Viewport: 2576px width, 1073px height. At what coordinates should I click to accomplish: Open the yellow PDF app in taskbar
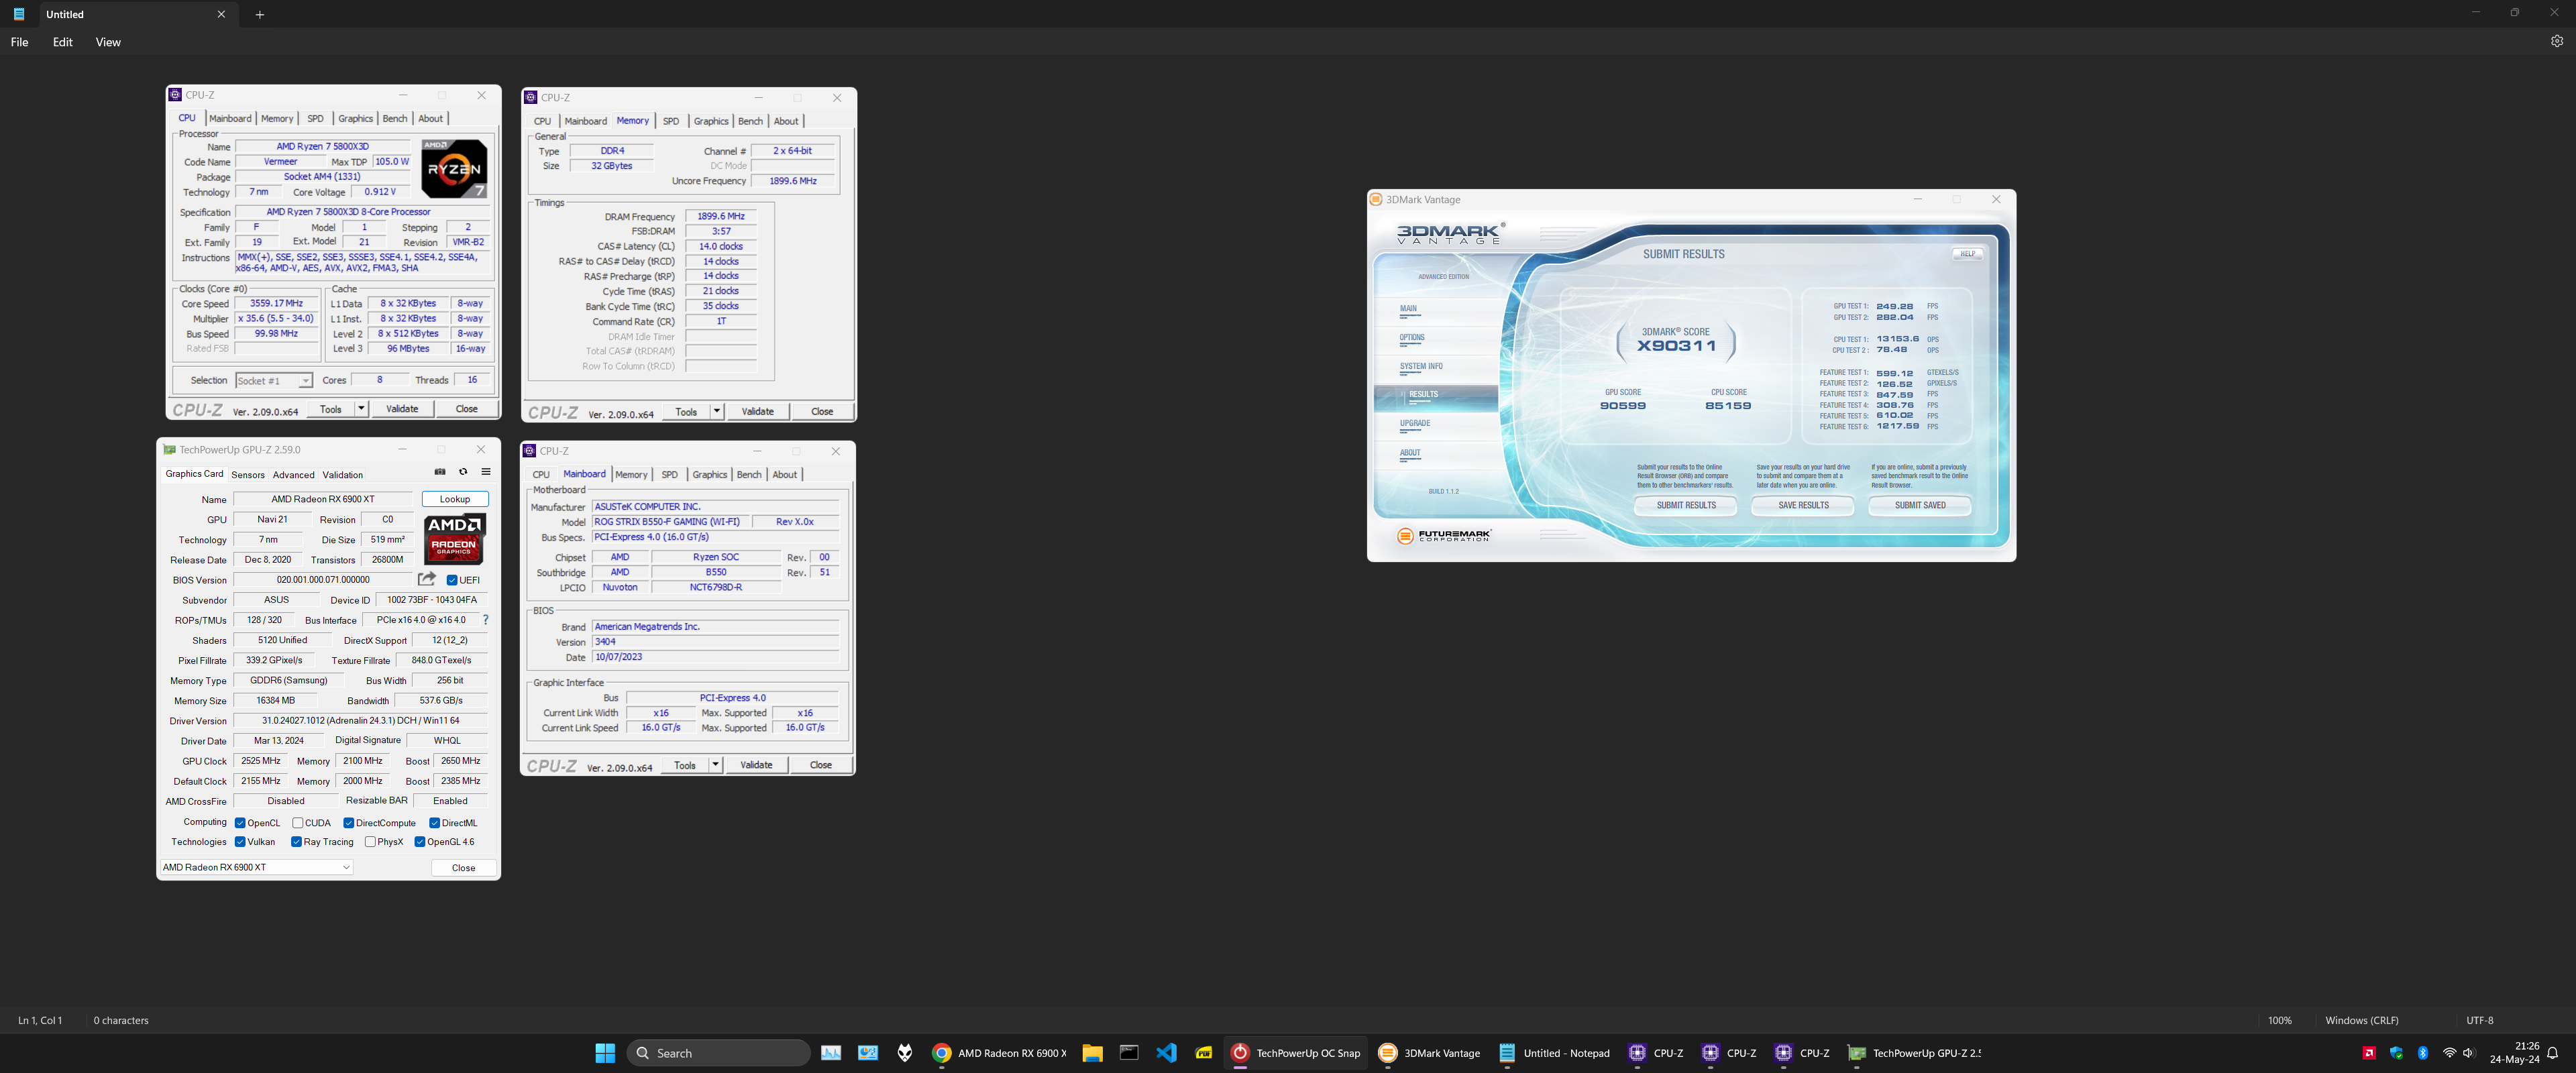click(1204, 1053)
